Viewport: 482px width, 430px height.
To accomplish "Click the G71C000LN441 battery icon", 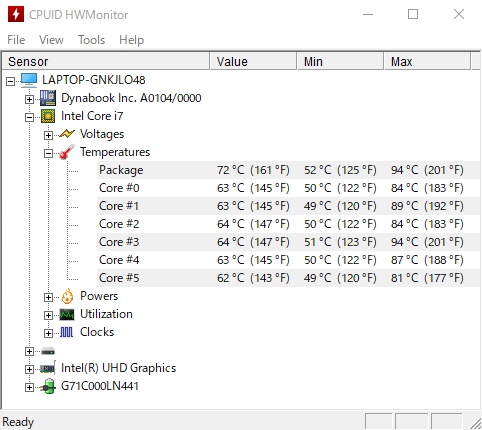I will [48, 386].
